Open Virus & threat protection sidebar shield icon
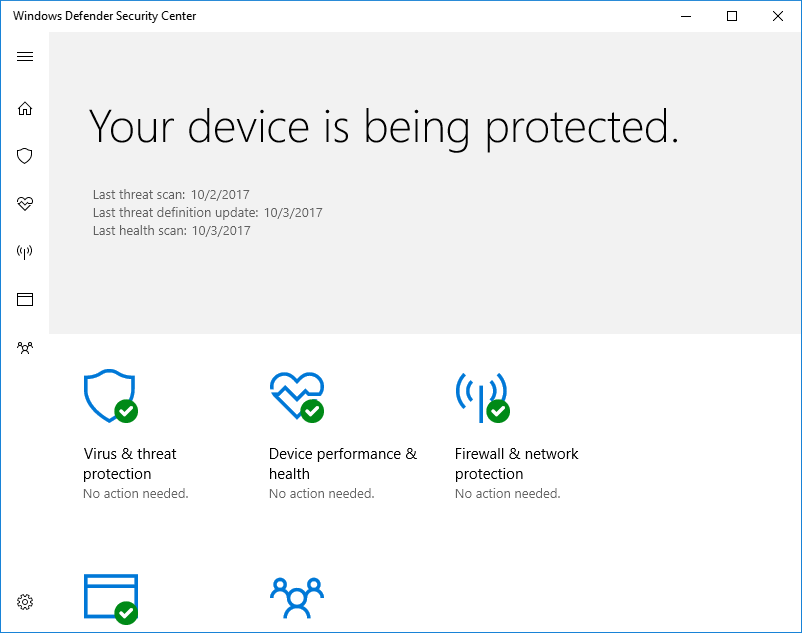 pyautogui.click(x=25, y=156)
